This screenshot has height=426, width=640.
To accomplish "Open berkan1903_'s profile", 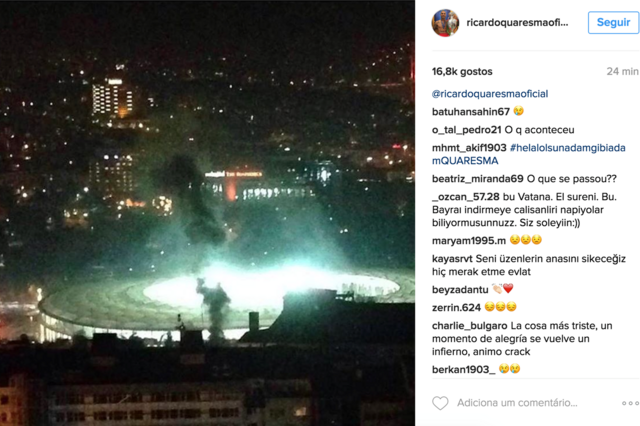I will click(464, 370).
